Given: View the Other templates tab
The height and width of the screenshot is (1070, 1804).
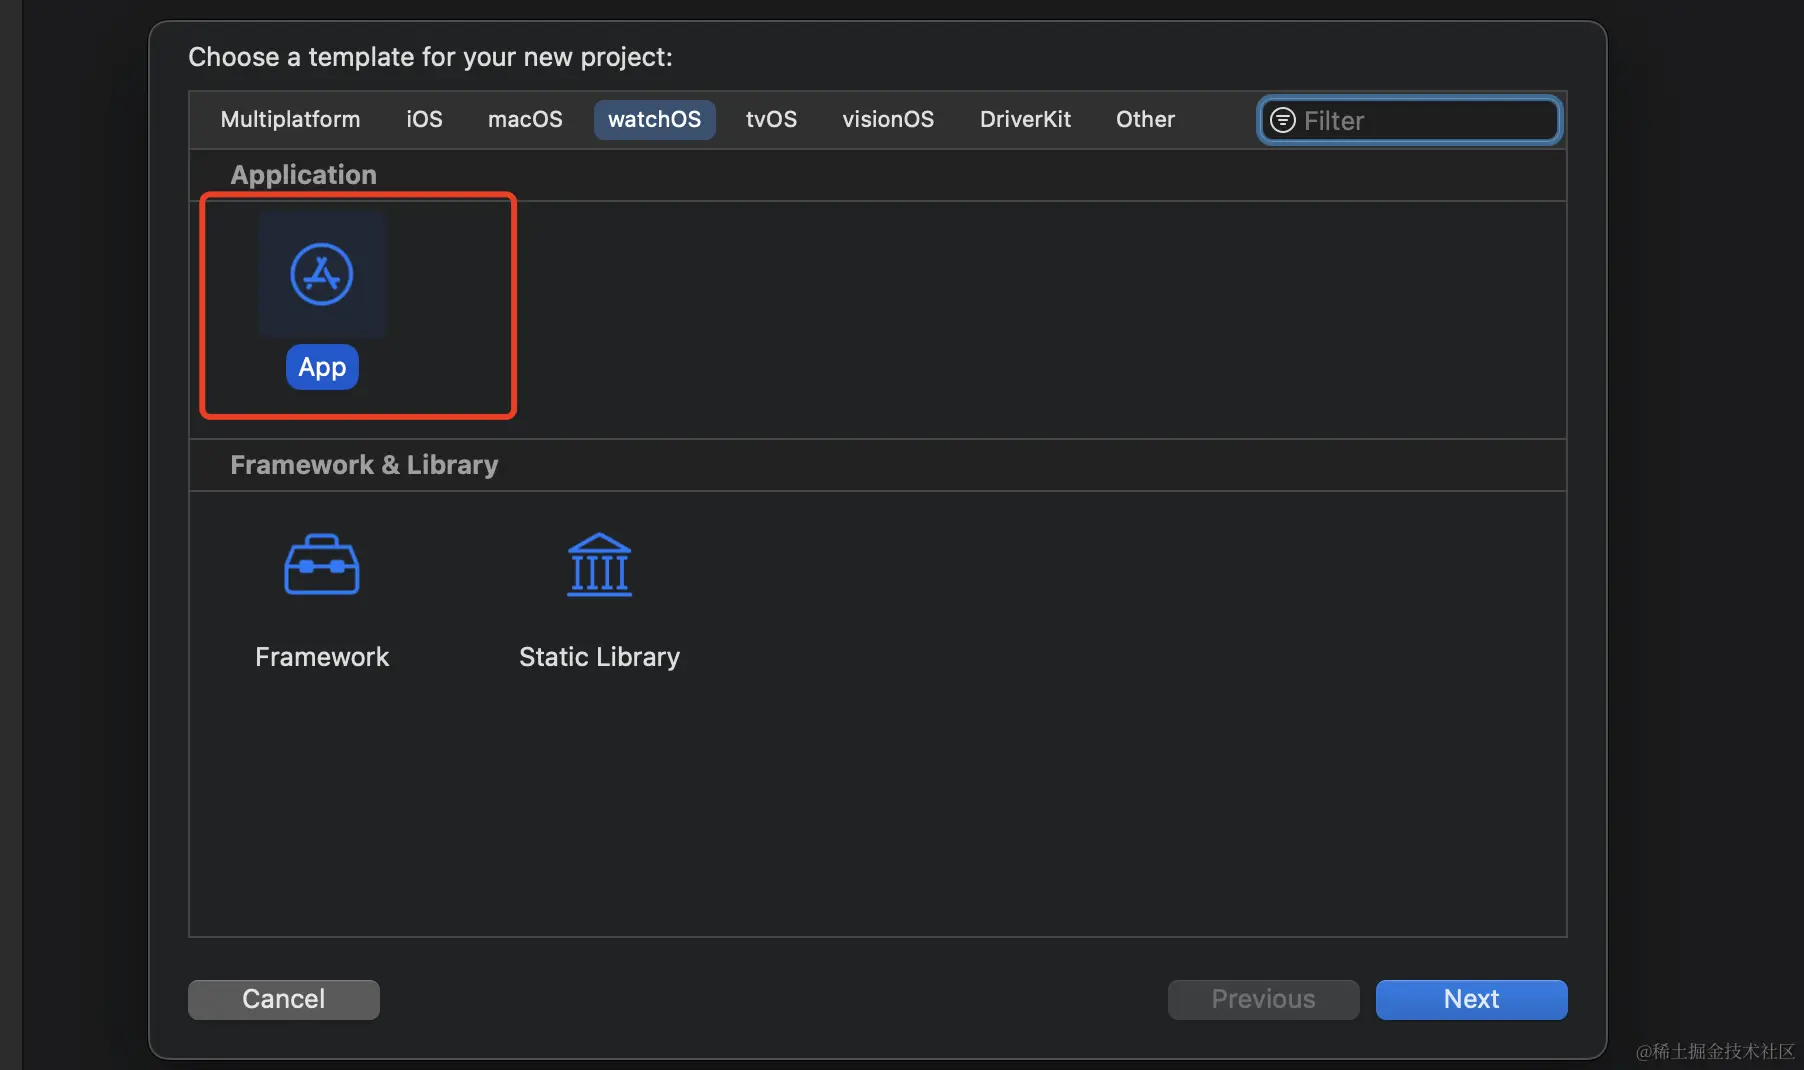Looking at the screenshot, I should (1145, 120).
